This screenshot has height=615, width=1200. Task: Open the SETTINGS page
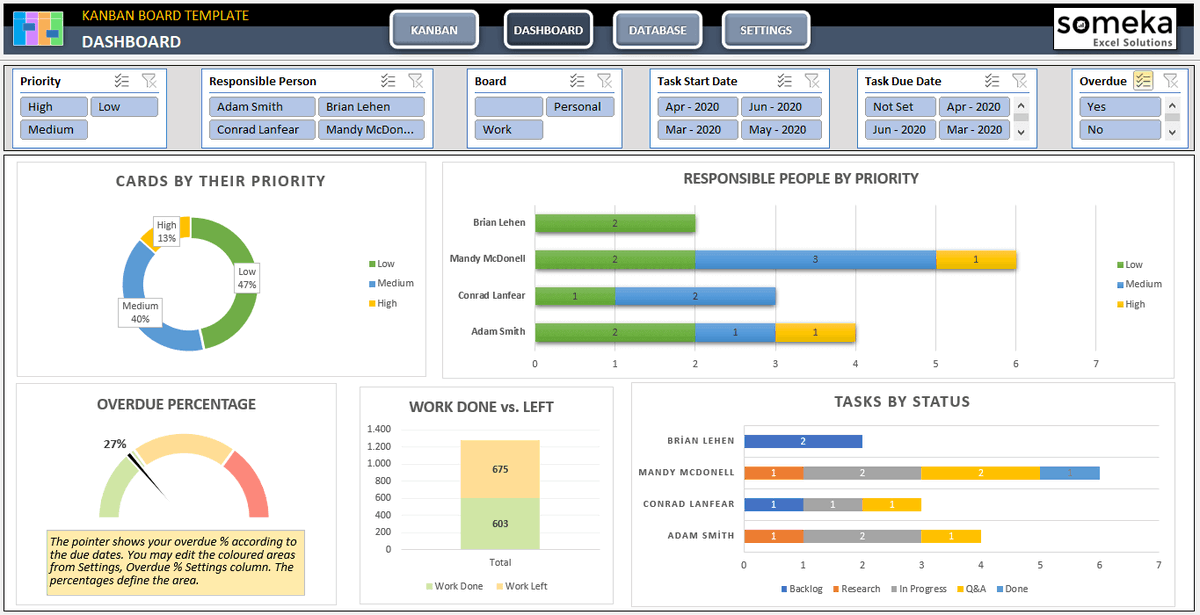(x=766, y=30)
